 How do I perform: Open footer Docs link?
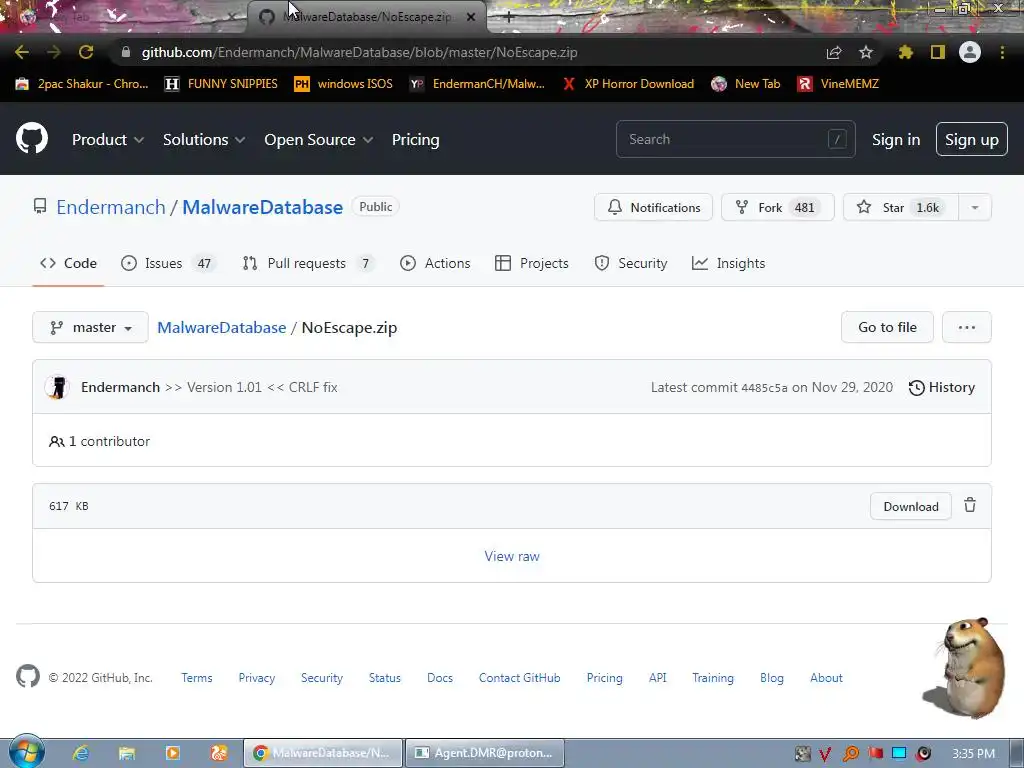point(440,678)
